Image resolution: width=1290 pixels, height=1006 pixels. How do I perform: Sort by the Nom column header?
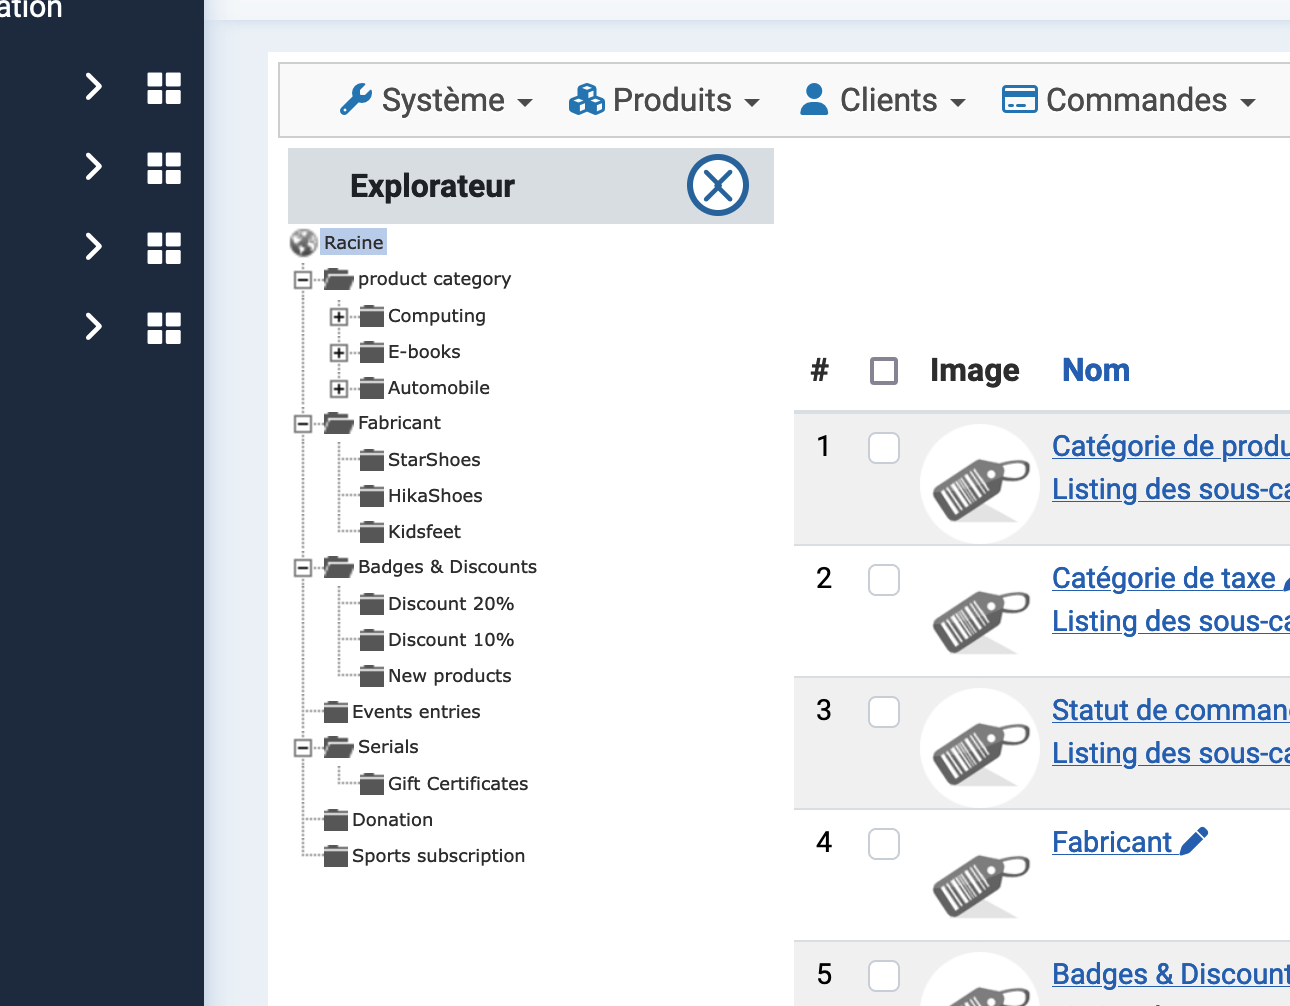click(1095, 371)
